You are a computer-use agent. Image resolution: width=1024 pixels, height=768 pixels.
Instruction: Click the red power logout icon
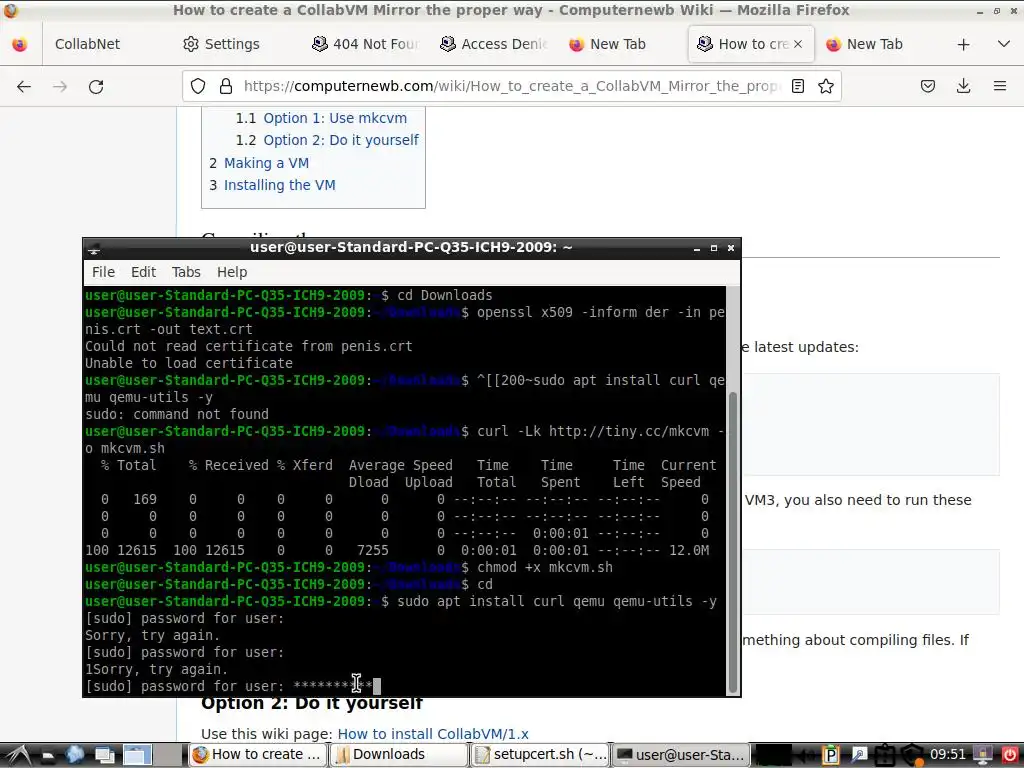tap(1010, 756)
